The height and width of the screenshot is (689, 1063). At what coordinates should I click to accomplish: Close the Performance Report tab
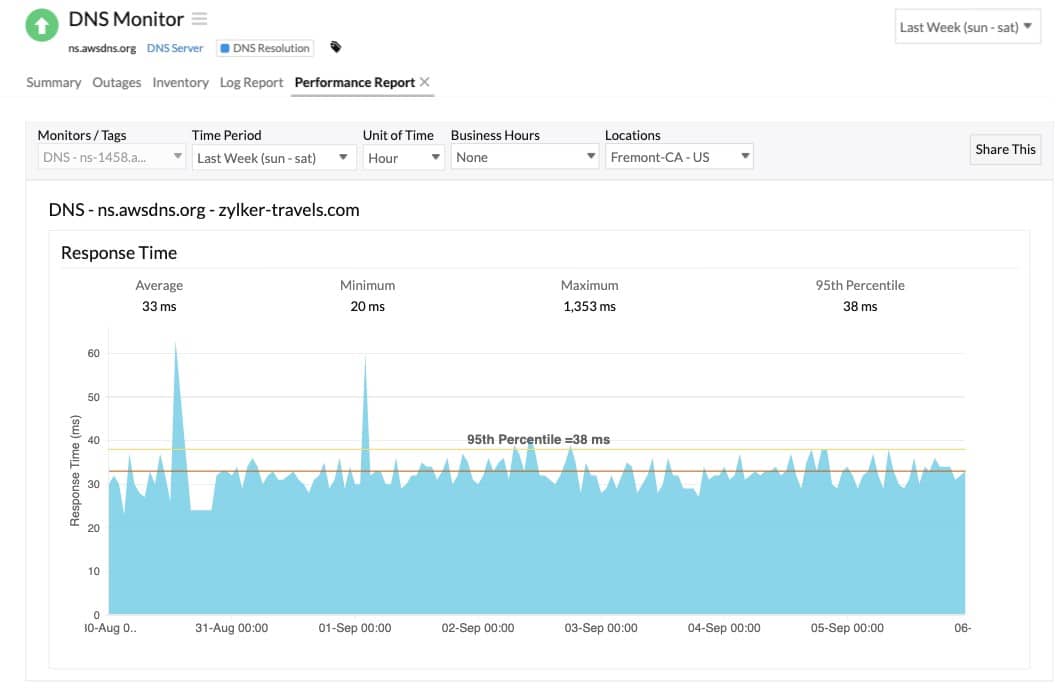pos(424,81)
